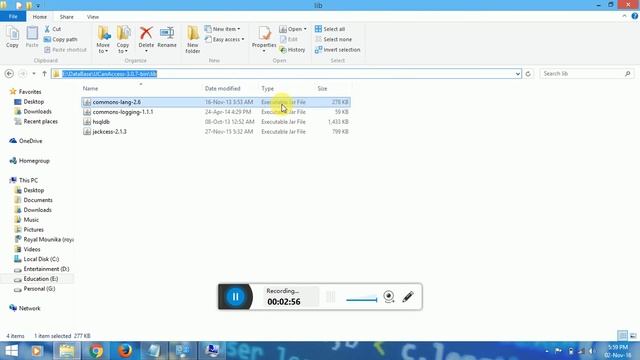Sort by the Name column

[90, 88]
